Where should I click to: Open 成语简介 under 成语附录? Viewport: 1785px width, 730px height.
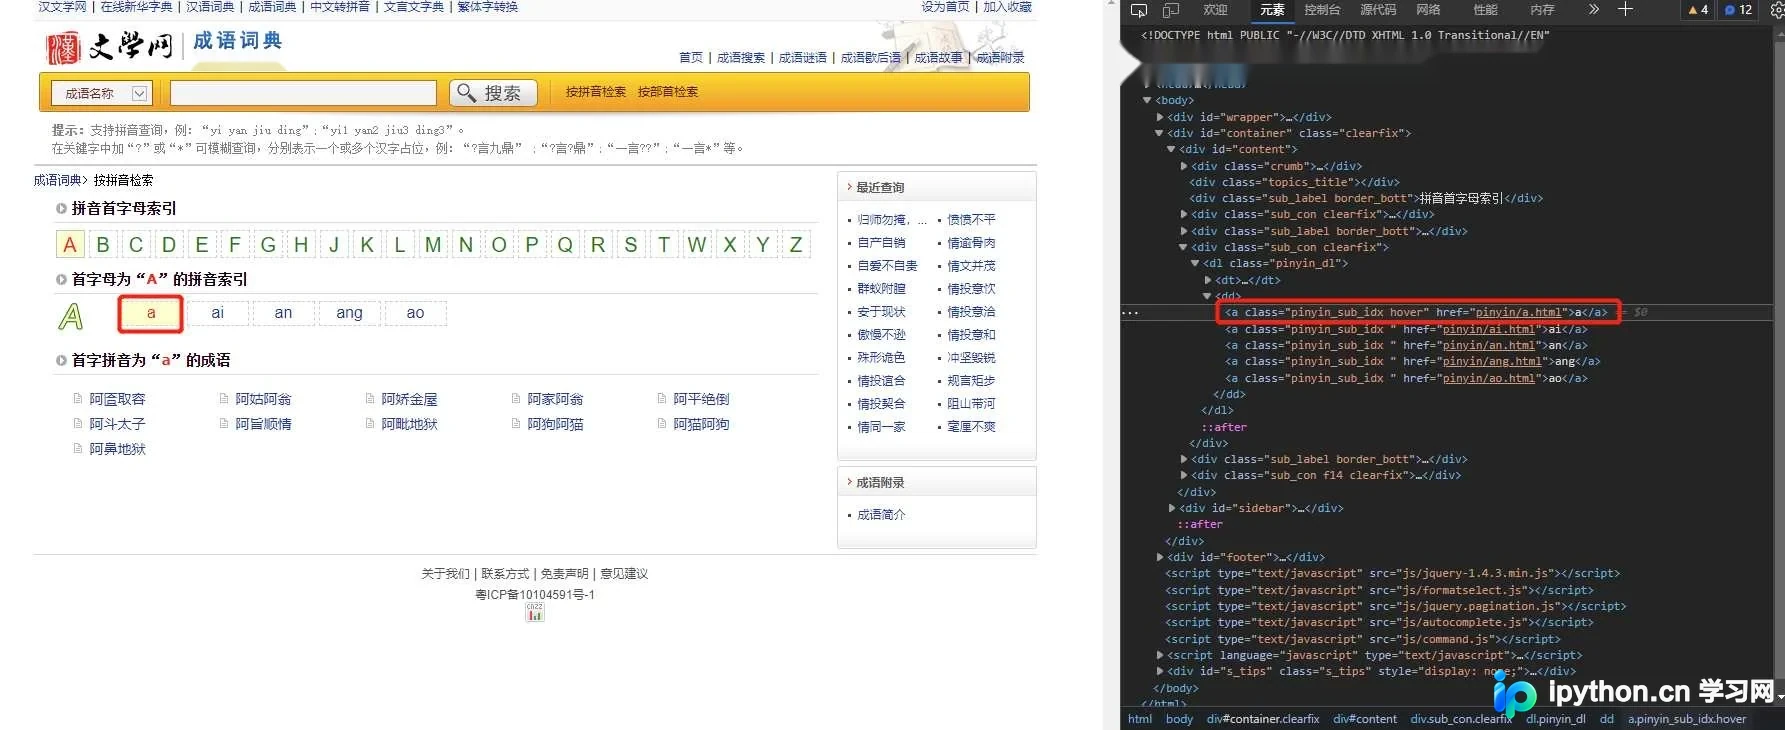point(881,515)
